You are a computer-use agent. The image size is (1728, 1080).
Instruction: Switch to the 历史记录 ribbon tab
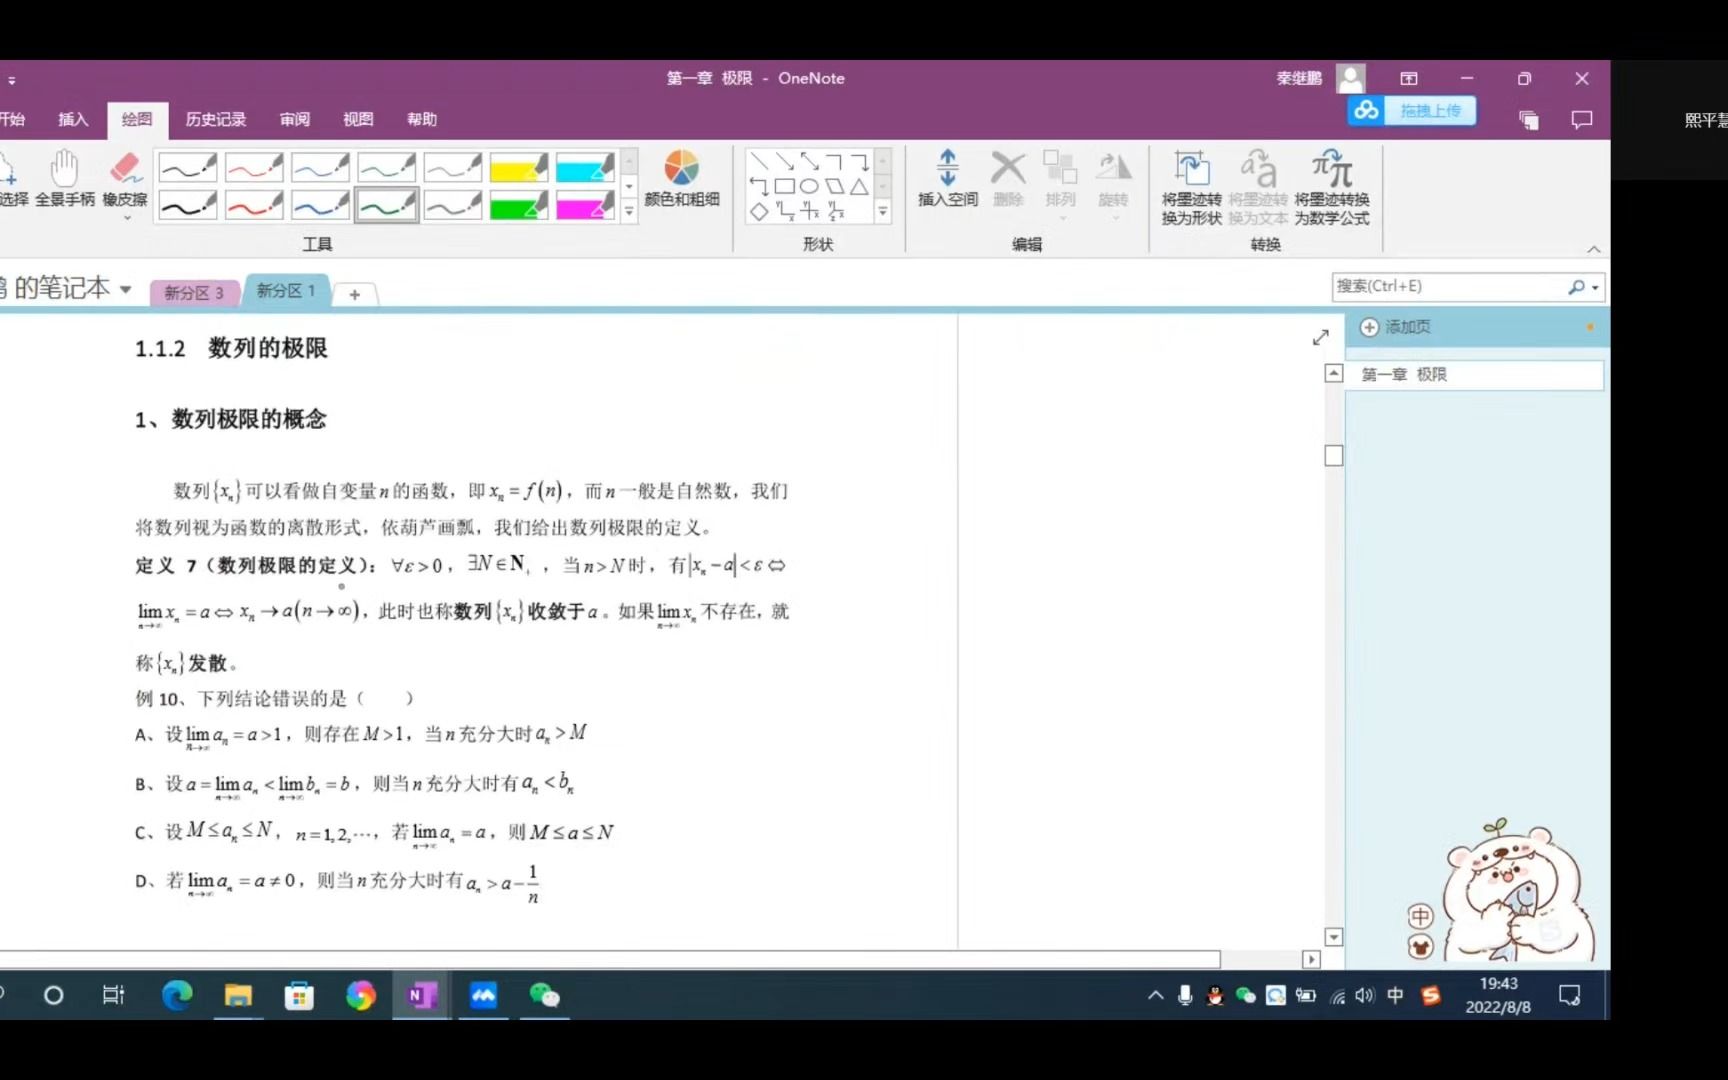(214, 119)
